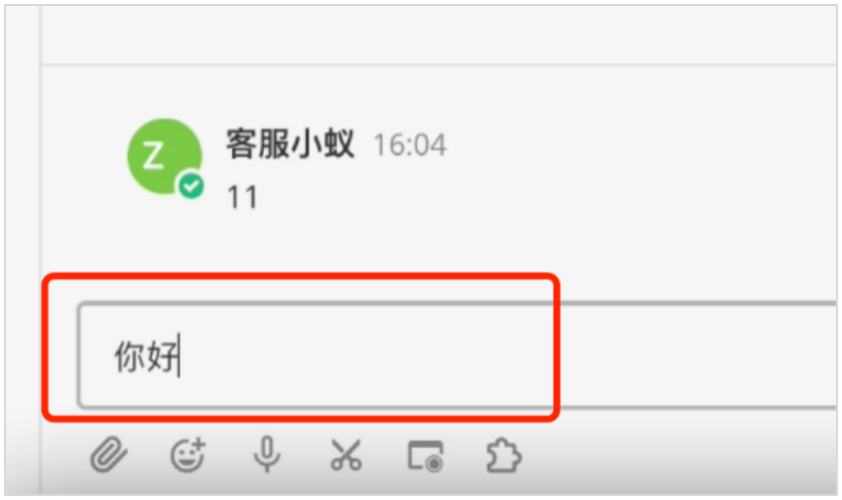Attach a file with the paperclip icon
This screenshot has width=842, height=500.
coord(108,454)
